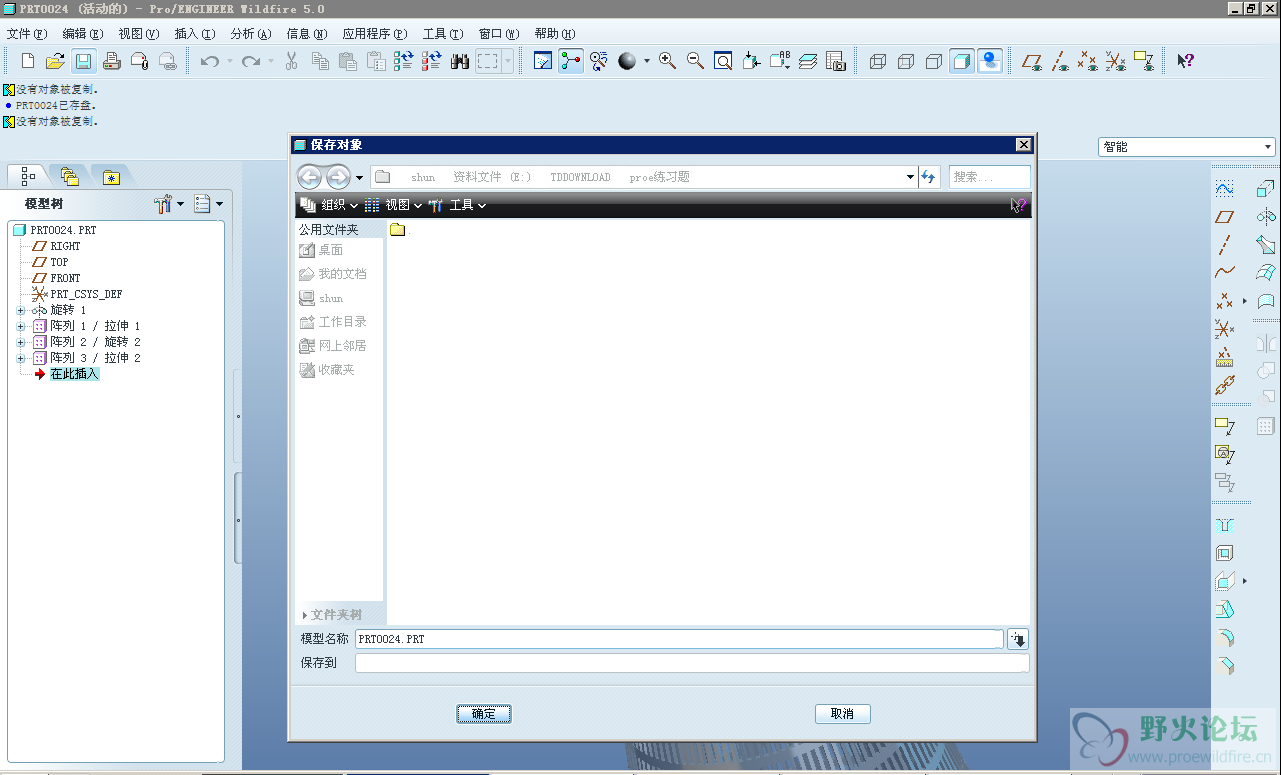Toggle Hidden Line display mode

[x=906, y=61]
